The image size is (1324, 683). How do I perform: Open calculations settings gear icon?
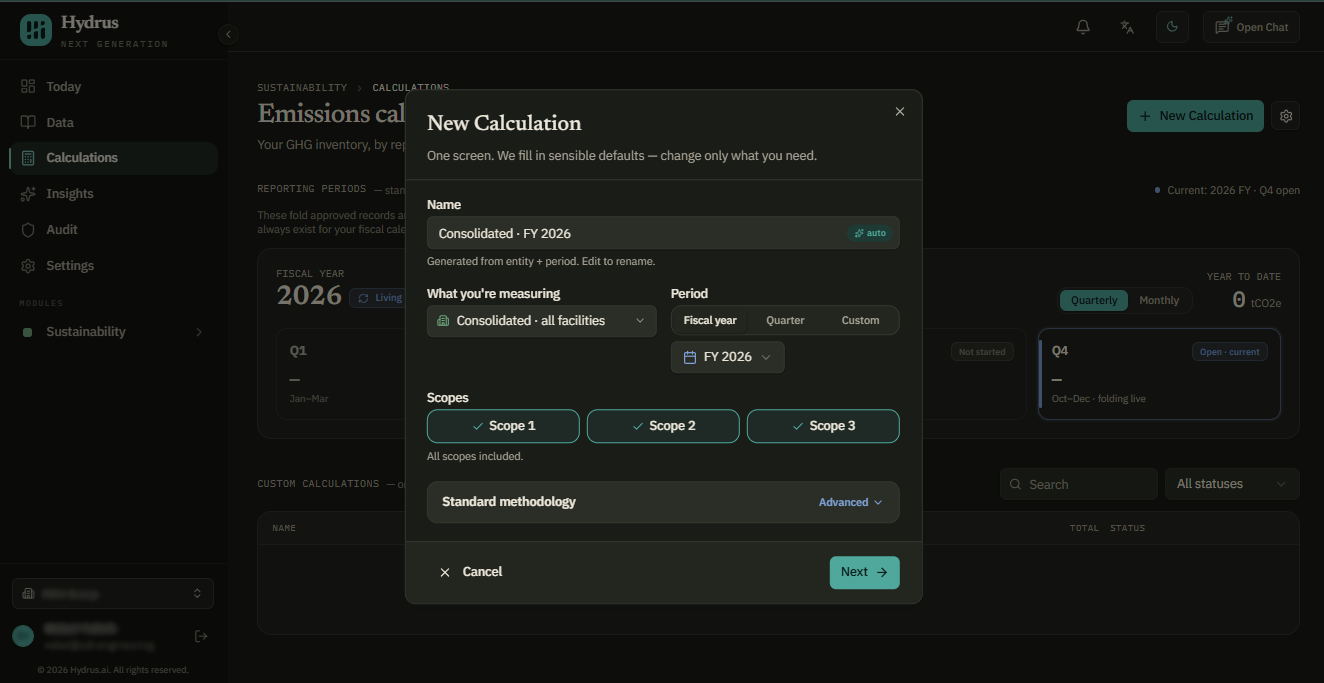tap(1286, 116)
